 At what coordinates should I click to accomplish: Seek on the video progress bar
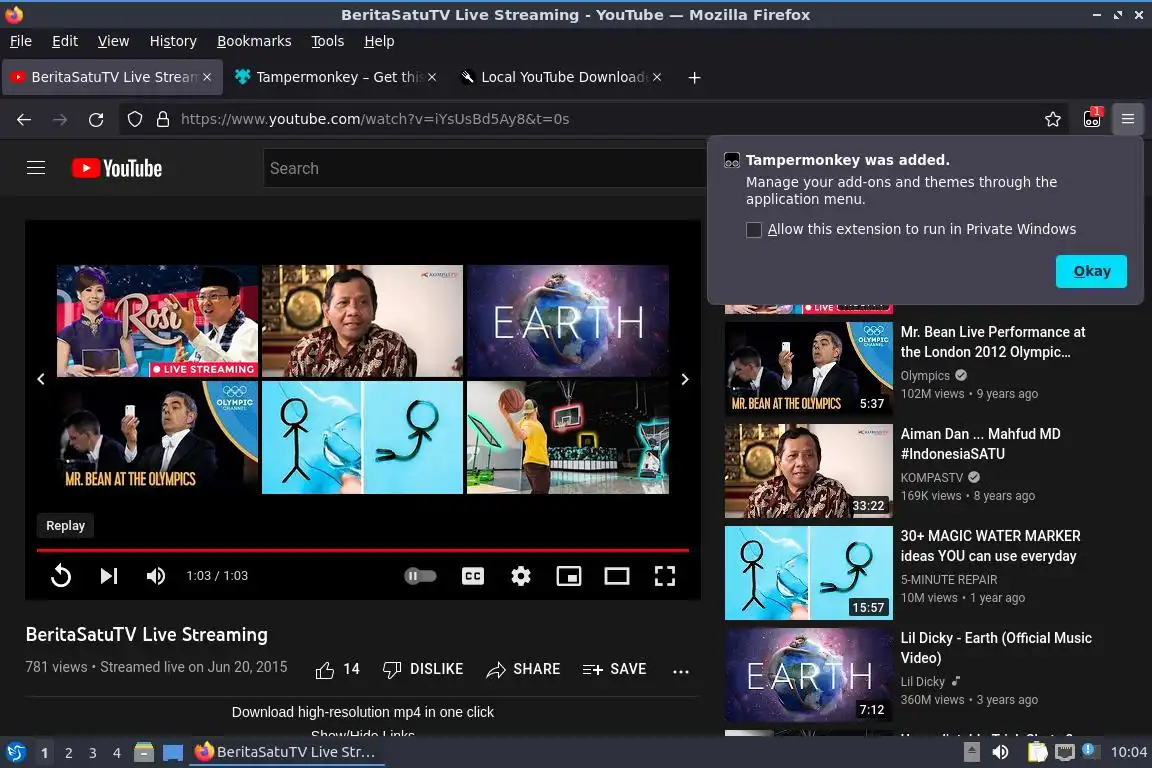coord(363,550)
